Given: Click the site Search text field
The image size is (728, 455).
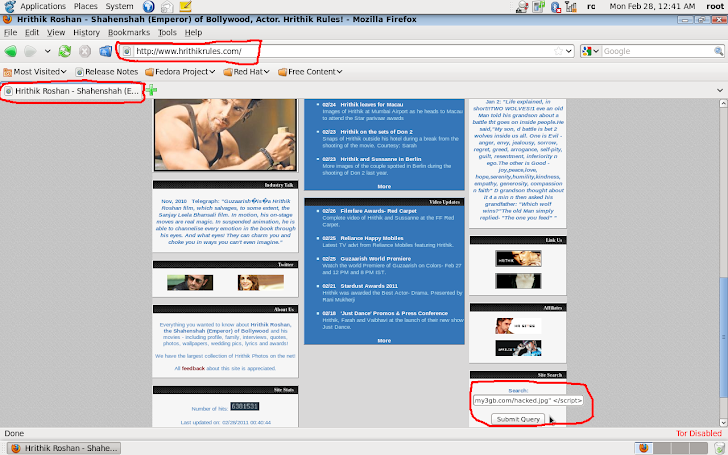Looking at the screenshot, I should pyautogui.click(x=528, y=400).
